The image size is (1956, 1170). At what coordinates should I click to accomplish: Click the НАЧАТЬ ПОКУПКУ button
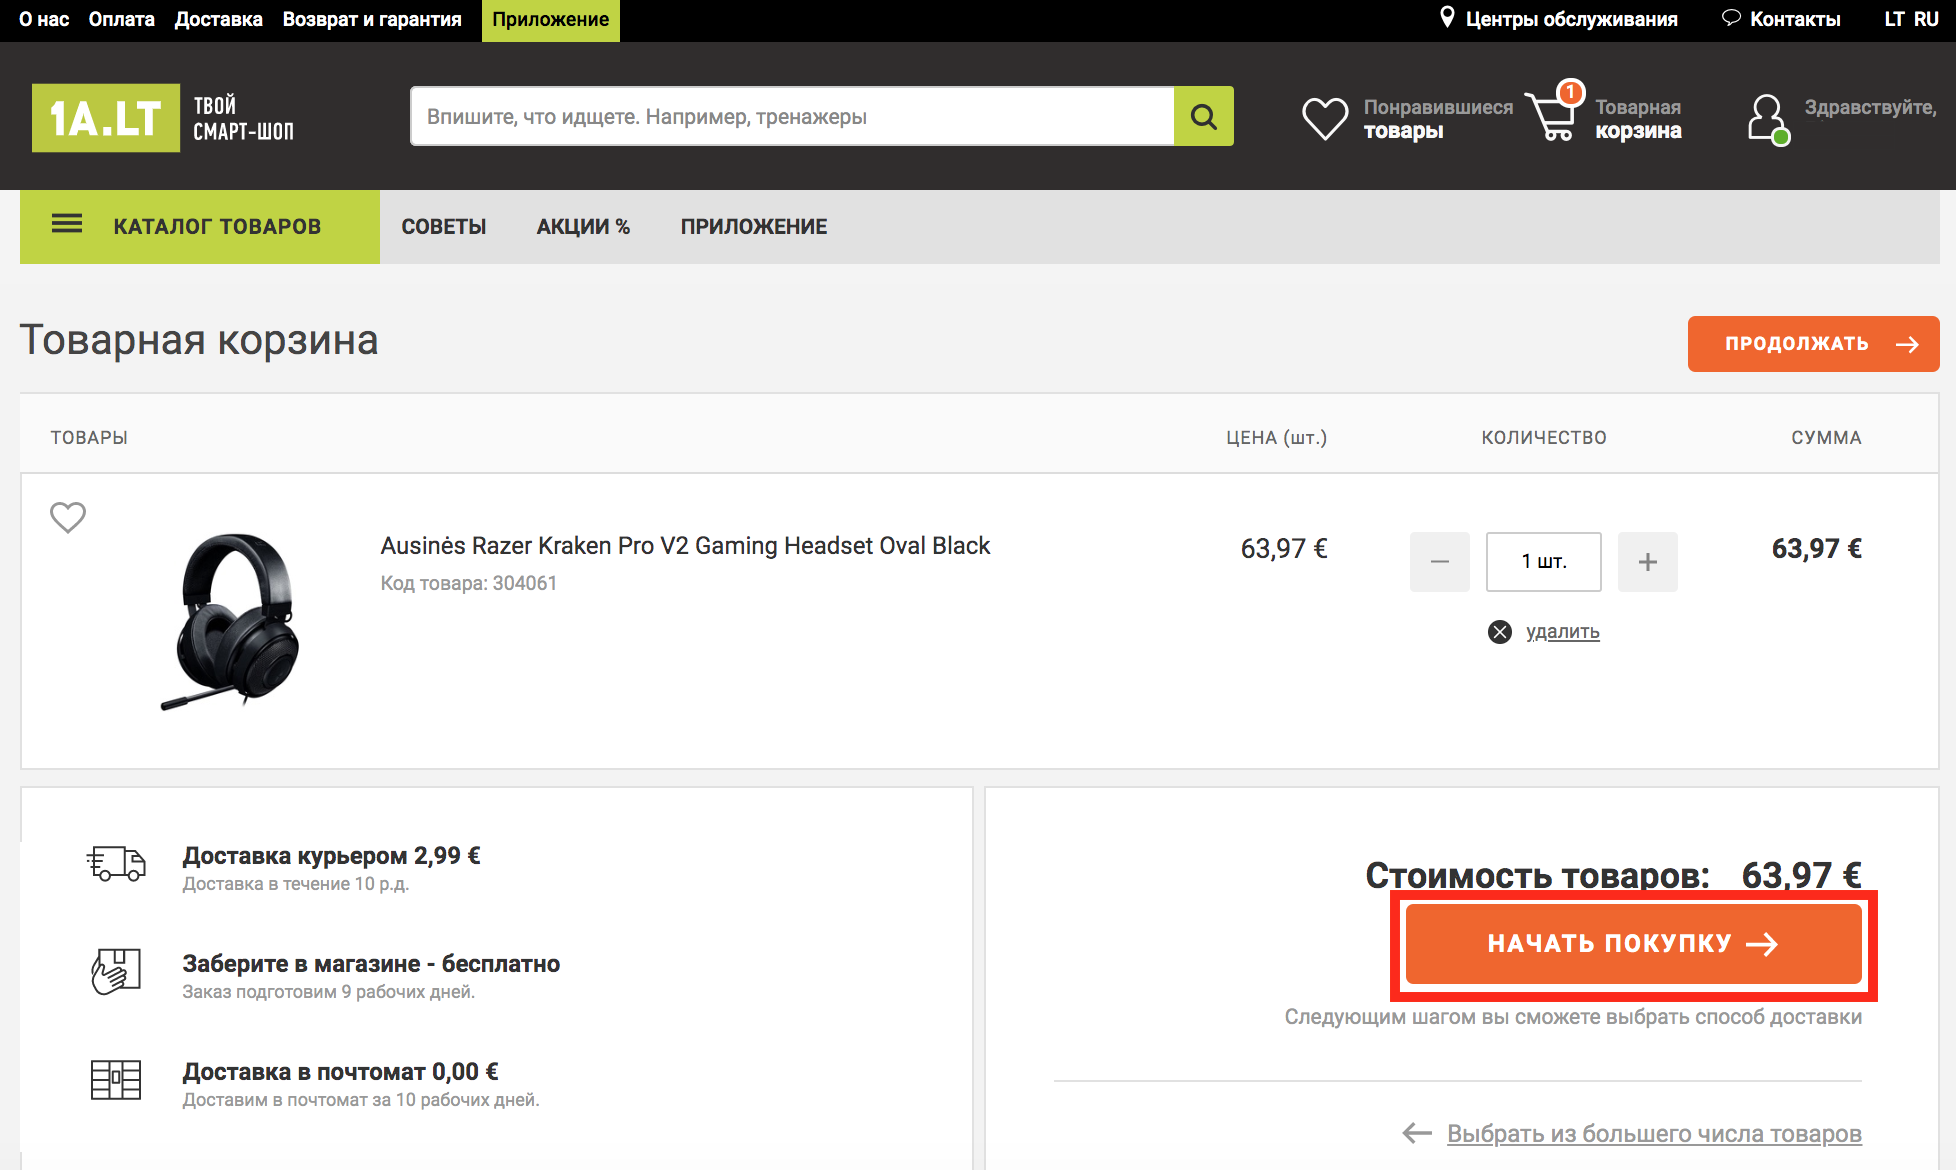(x=1634, y=944)
